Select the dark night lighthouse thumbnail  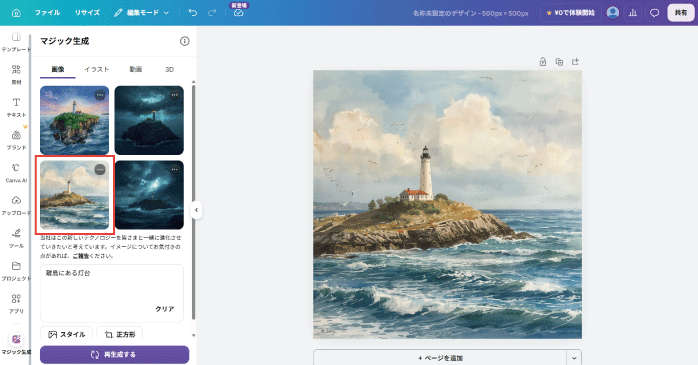(x=149, y=120)
